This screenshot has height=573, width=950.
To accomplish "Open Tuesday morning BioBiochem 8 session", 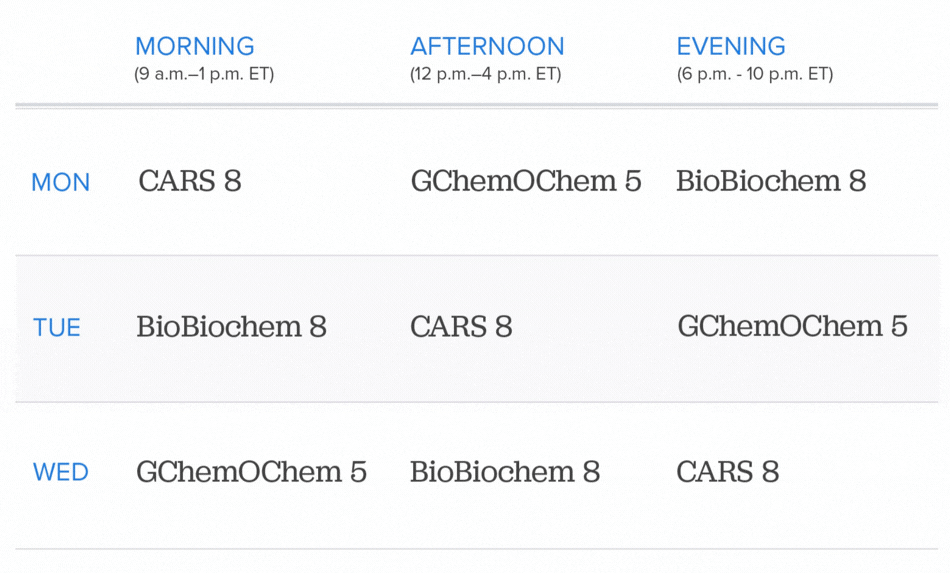I will 232,327.
